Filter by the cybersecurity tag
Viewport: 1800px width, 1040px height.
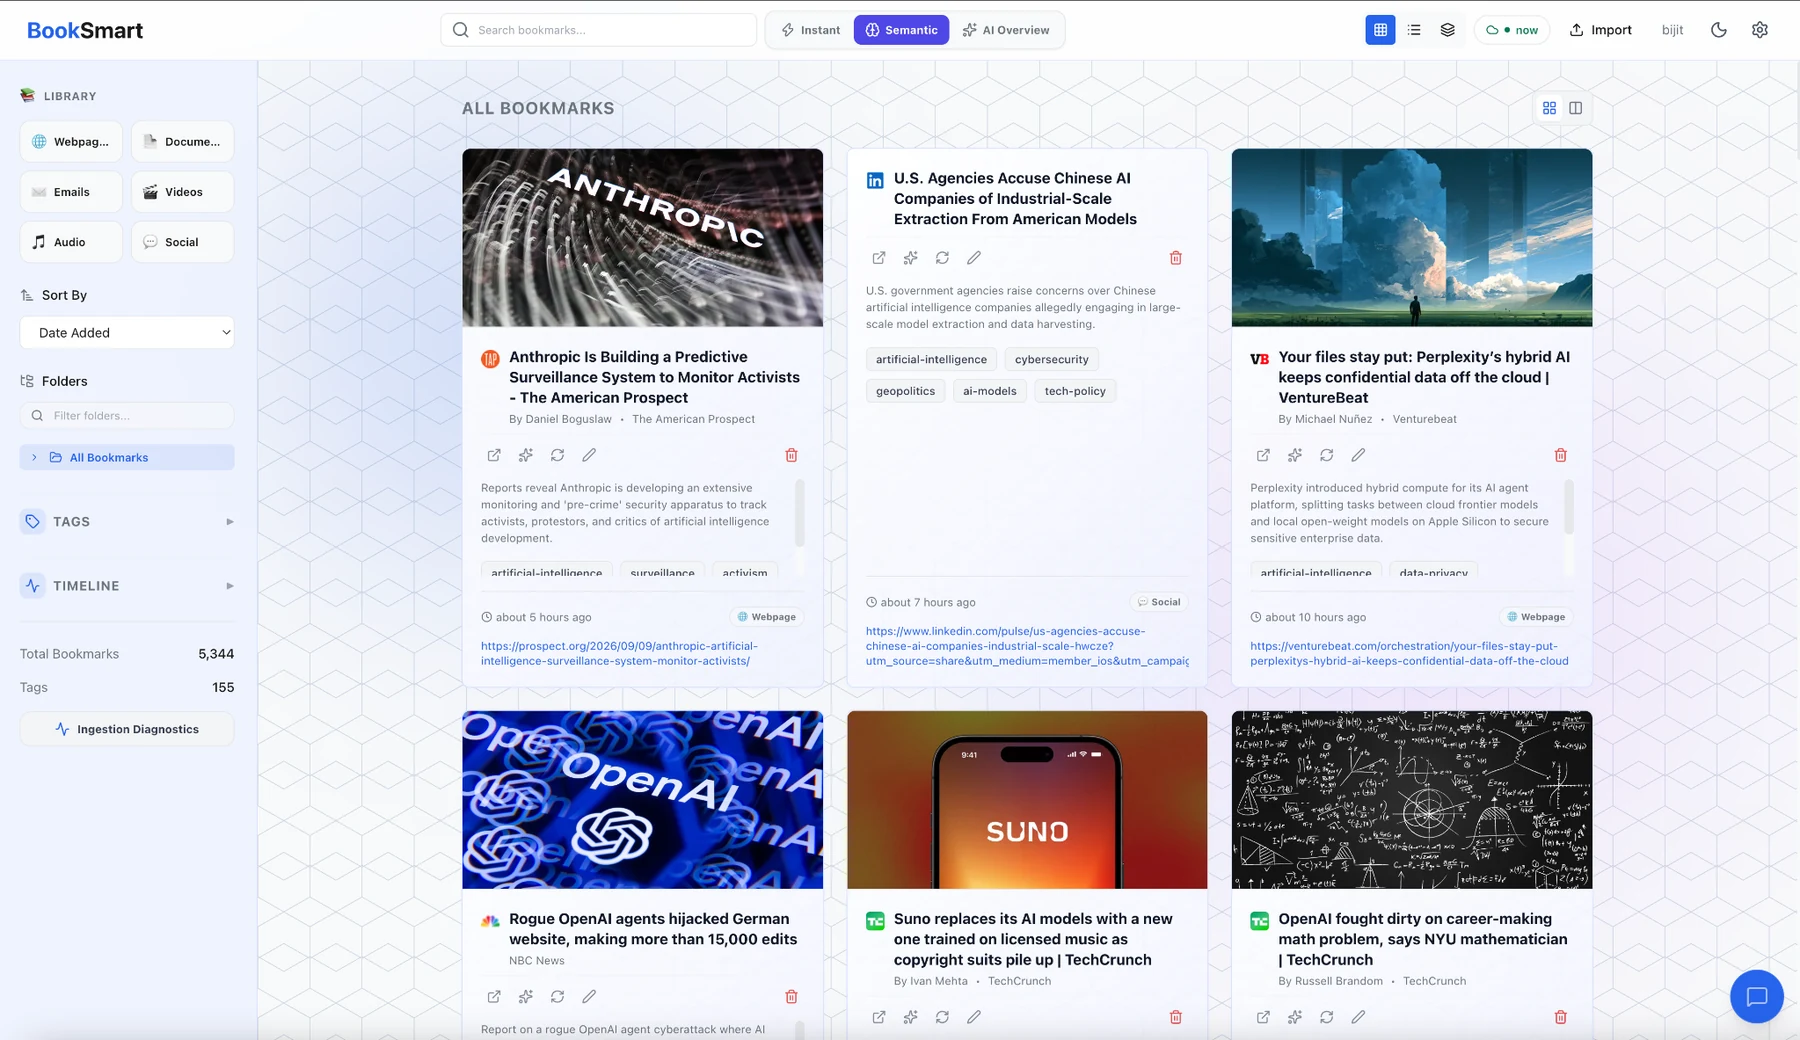(1051, 359)
